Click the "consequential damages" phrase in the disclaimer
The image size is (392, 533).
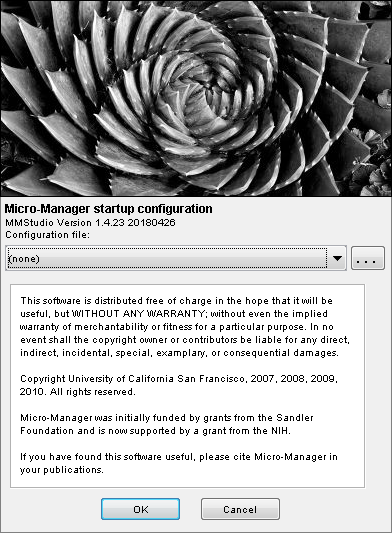click(280, 353)
